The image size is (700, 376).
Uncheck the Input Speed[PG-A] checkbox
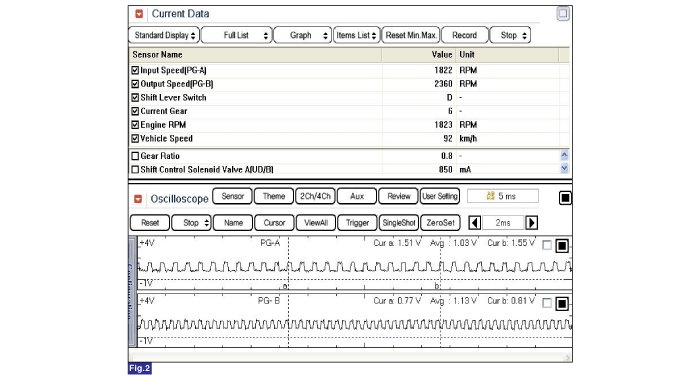pyautogui.click(x=135, y=70)
